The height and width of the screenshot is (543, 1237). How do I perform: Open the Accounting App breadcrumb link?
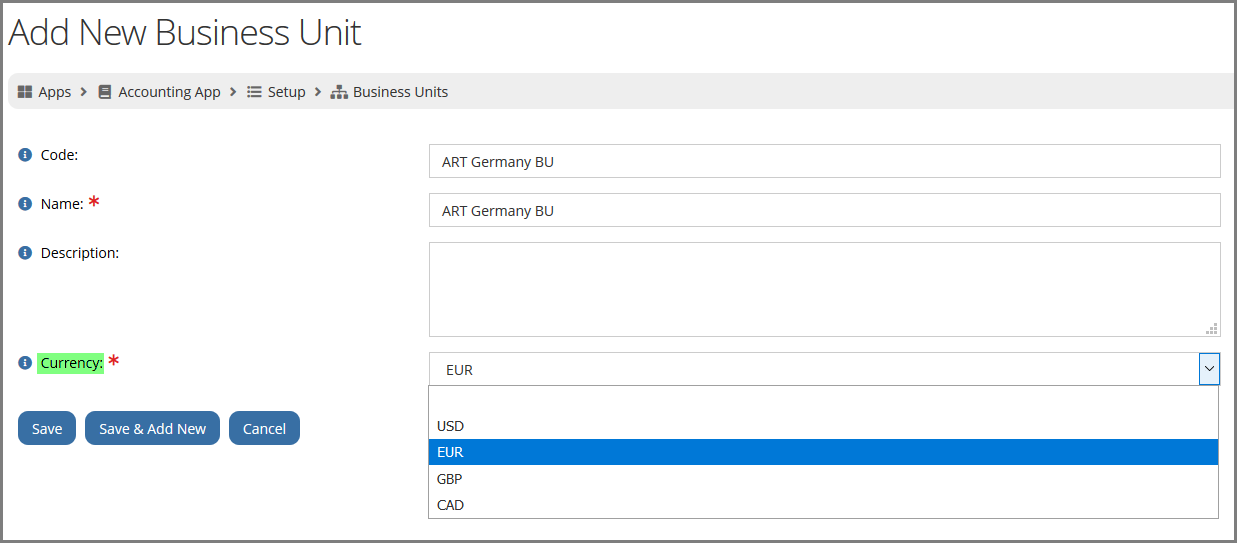[169, 92]
